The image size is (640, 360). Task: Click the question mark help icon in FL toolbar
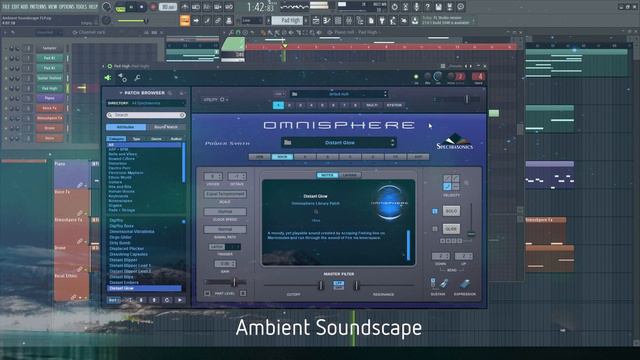[427, 7]
